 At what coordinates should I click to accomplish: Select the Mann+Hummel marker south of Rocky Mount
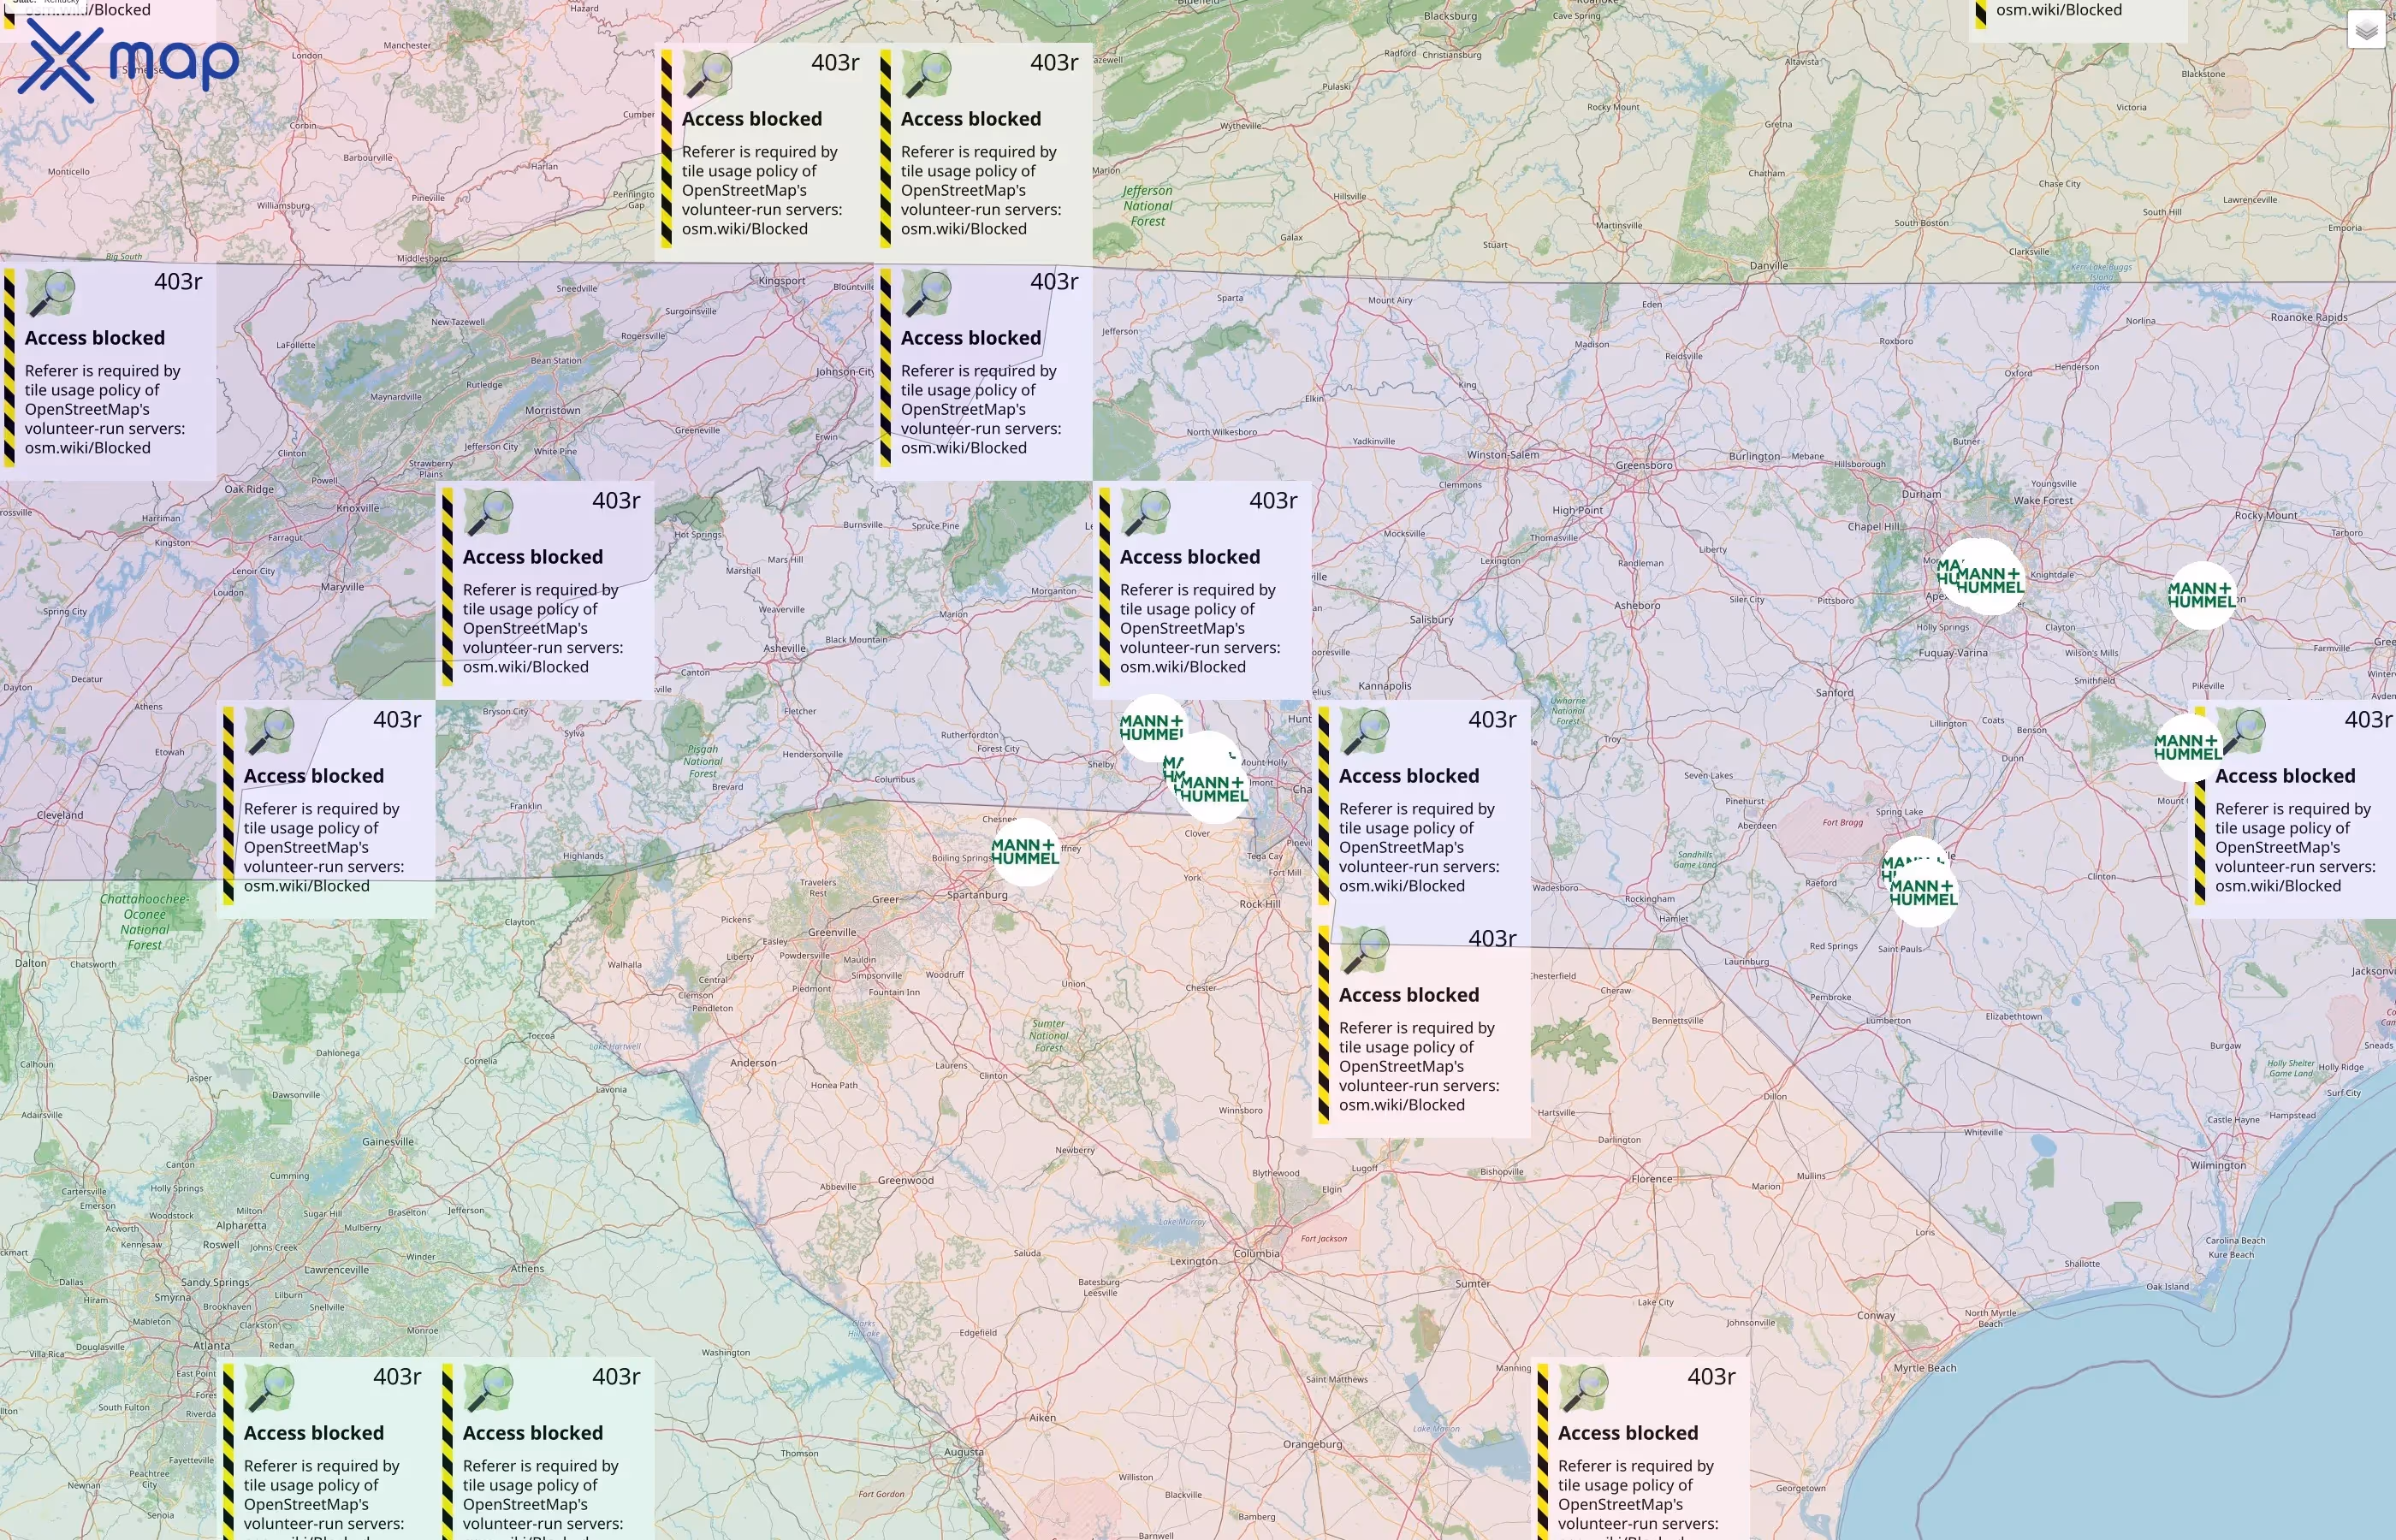click(2201, 595)
